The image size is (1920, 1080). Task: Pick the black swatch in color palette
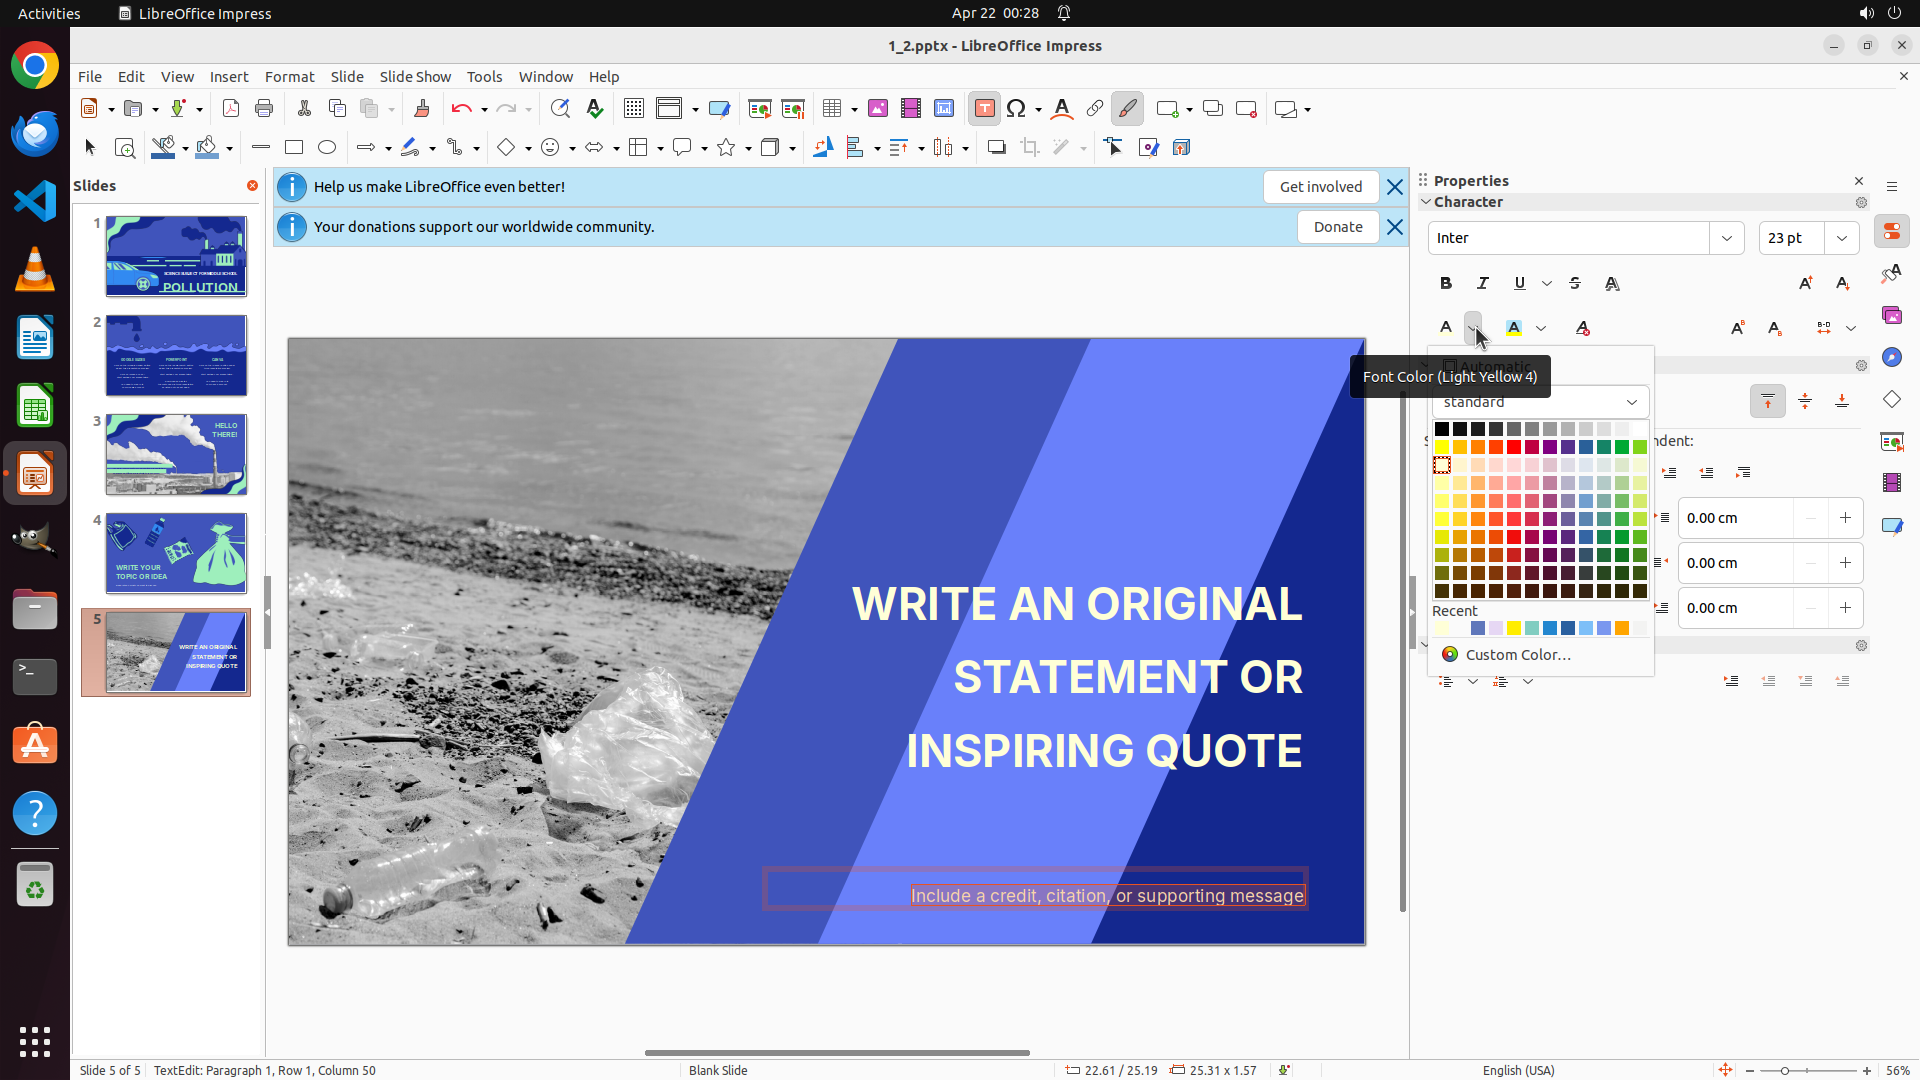1442,429
